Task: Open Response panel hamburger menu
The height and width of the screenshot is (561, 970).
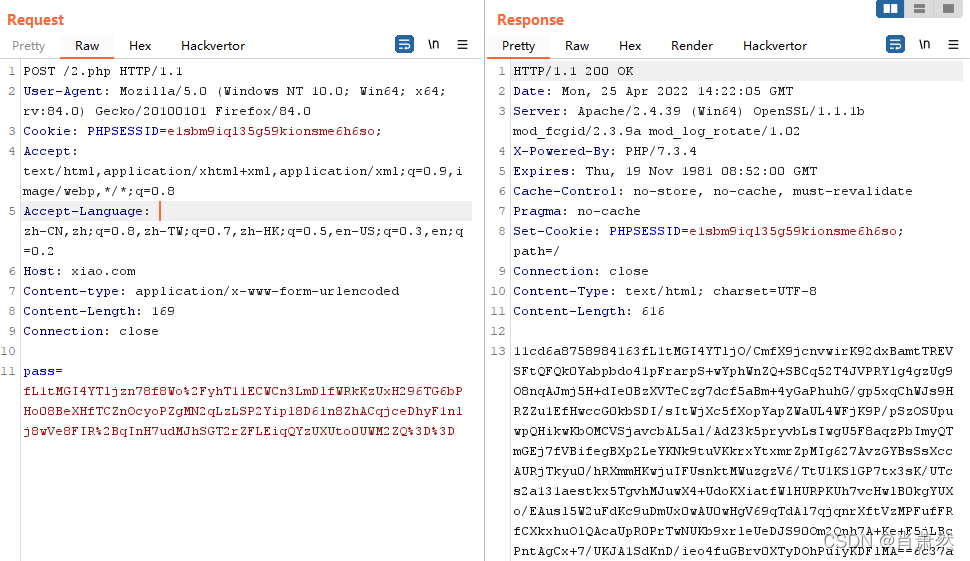Action: pyautogui.click(x=953, y=45)
